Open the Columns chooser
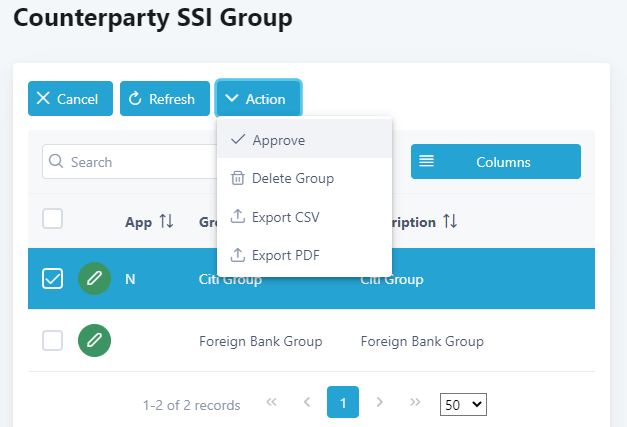This screenshot has width=627, height=427. click(x=495, y=162)
